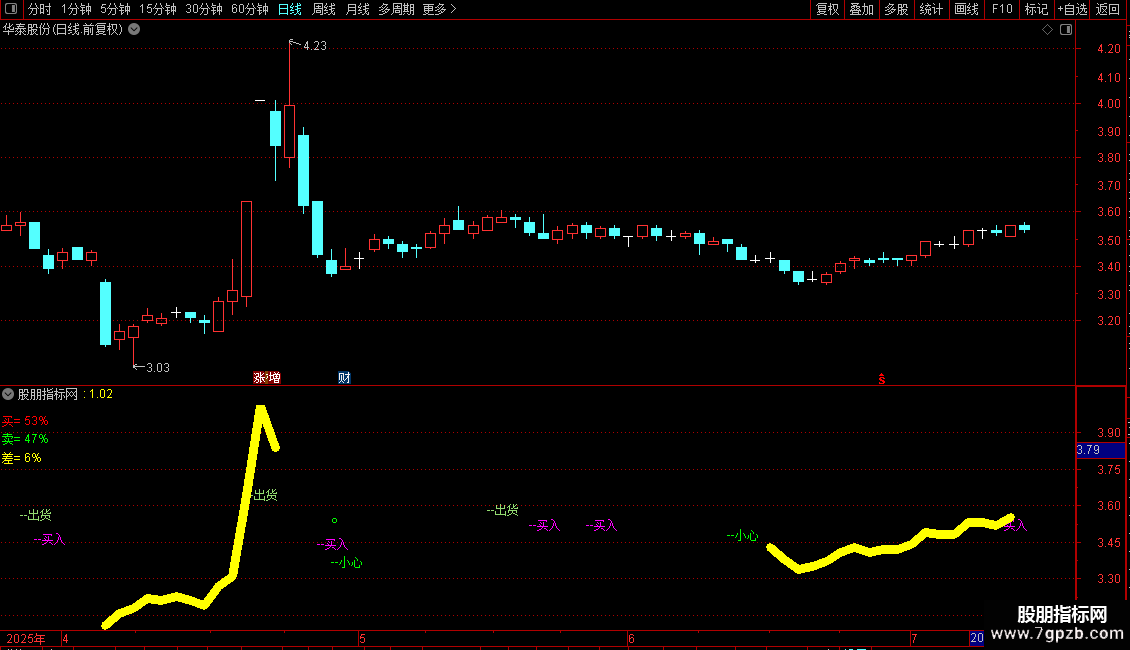The image size is (1130, 650).
Task: Switch to 分时 intraday view
Action: (40, 9)
